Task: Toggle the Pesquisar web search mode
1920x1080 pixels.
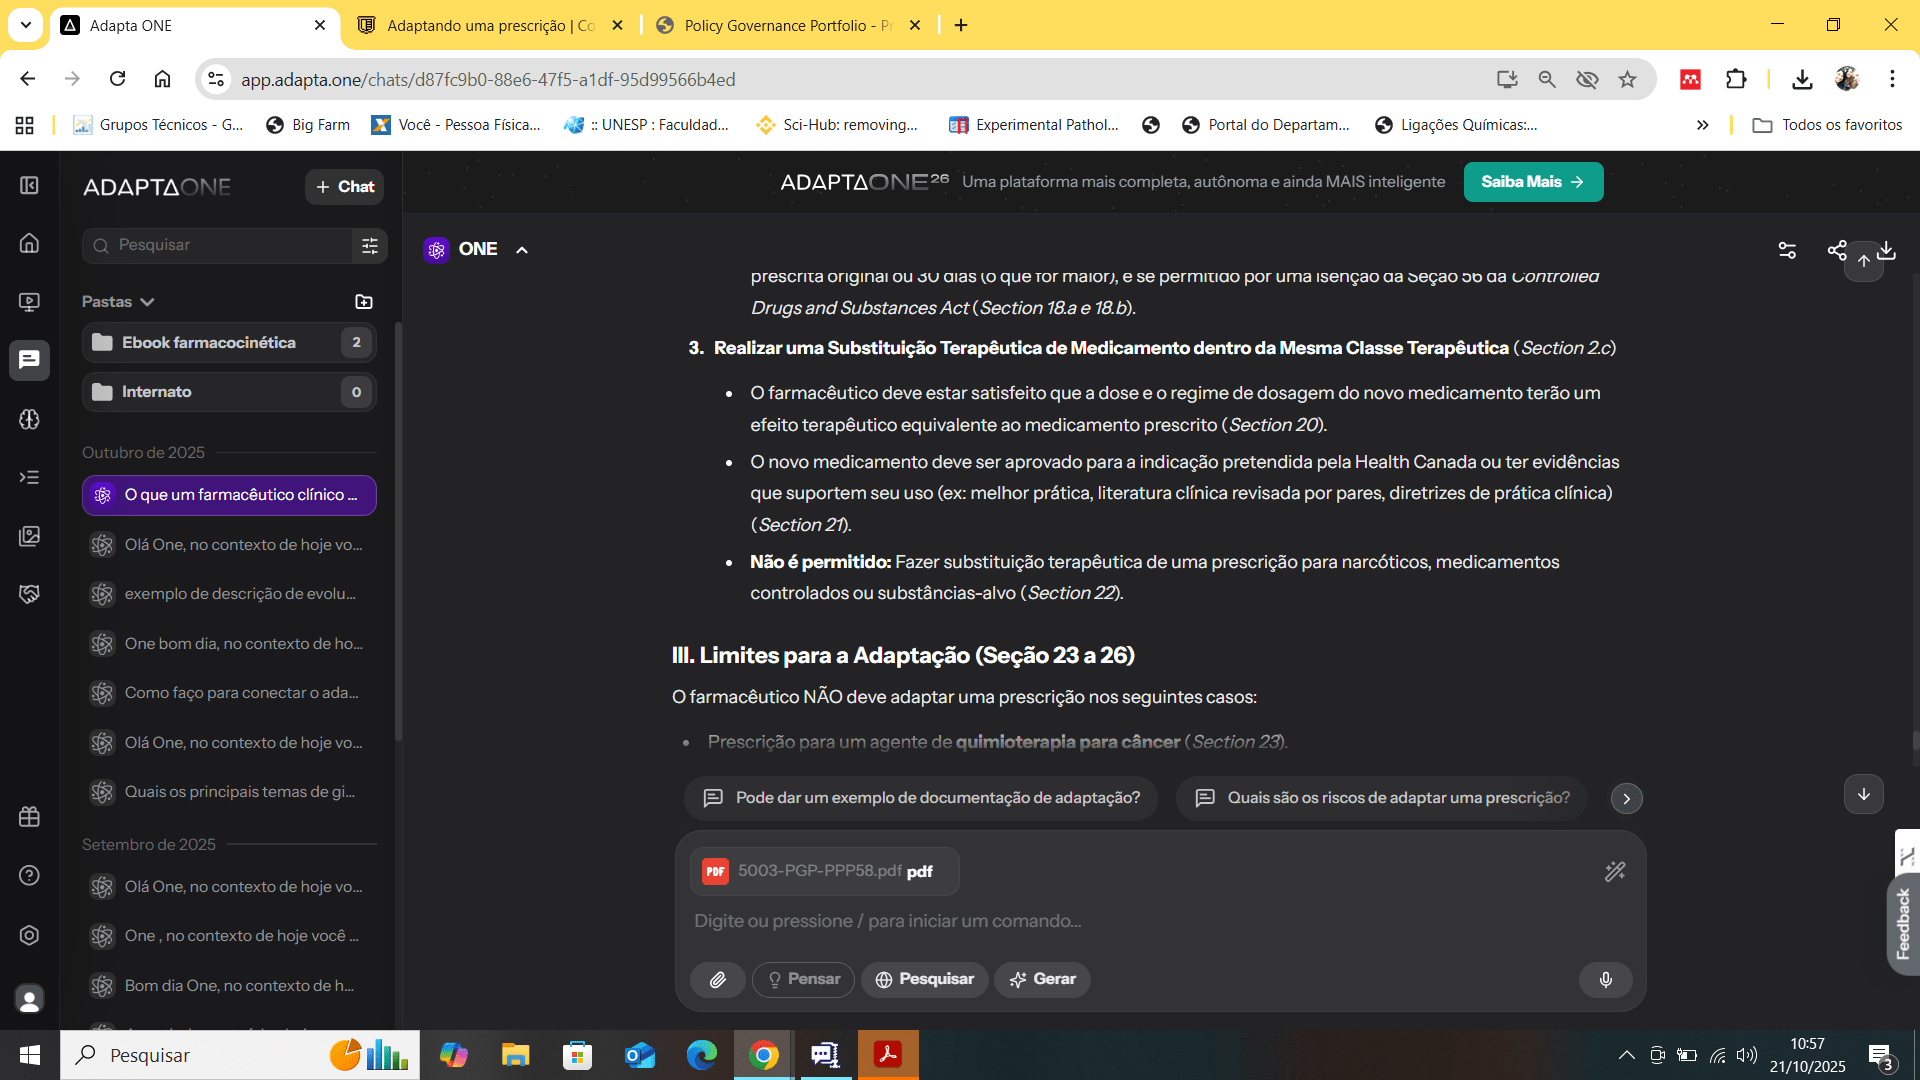Action: [x=924, y=980]
